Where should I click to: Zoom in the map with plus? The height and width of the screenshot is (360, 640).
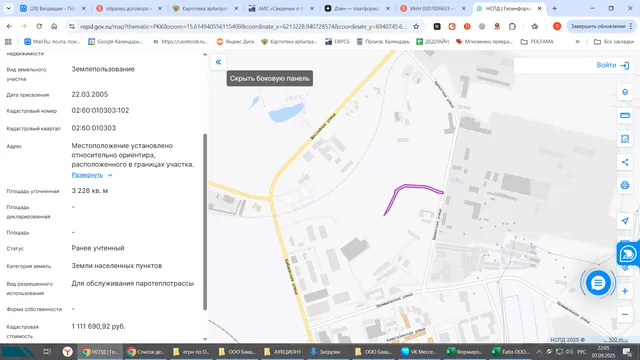pos(624,291)
